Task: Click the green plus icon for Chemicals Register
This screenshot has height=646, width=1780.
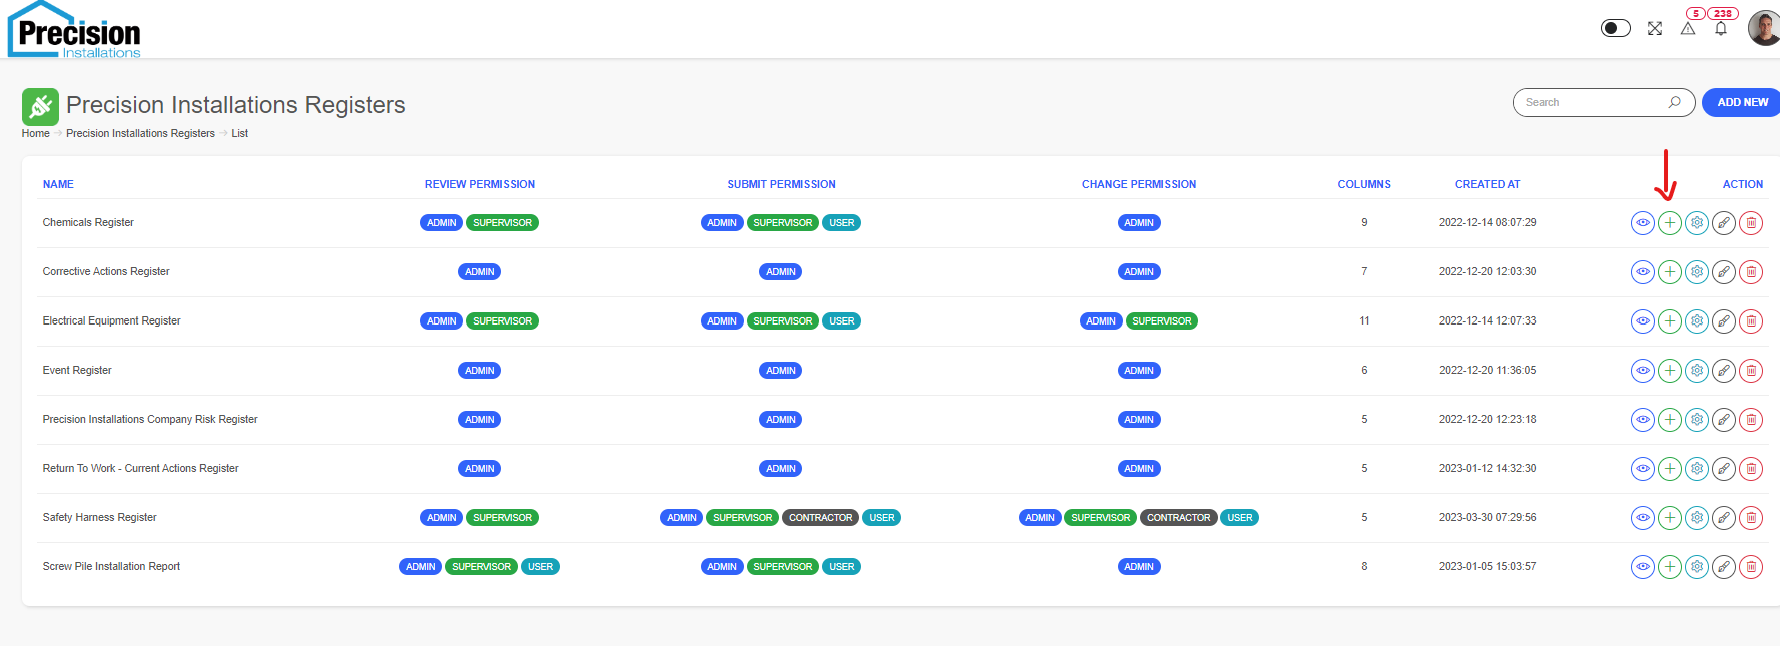Action: pyautogui.click(x=1669, y=223)
